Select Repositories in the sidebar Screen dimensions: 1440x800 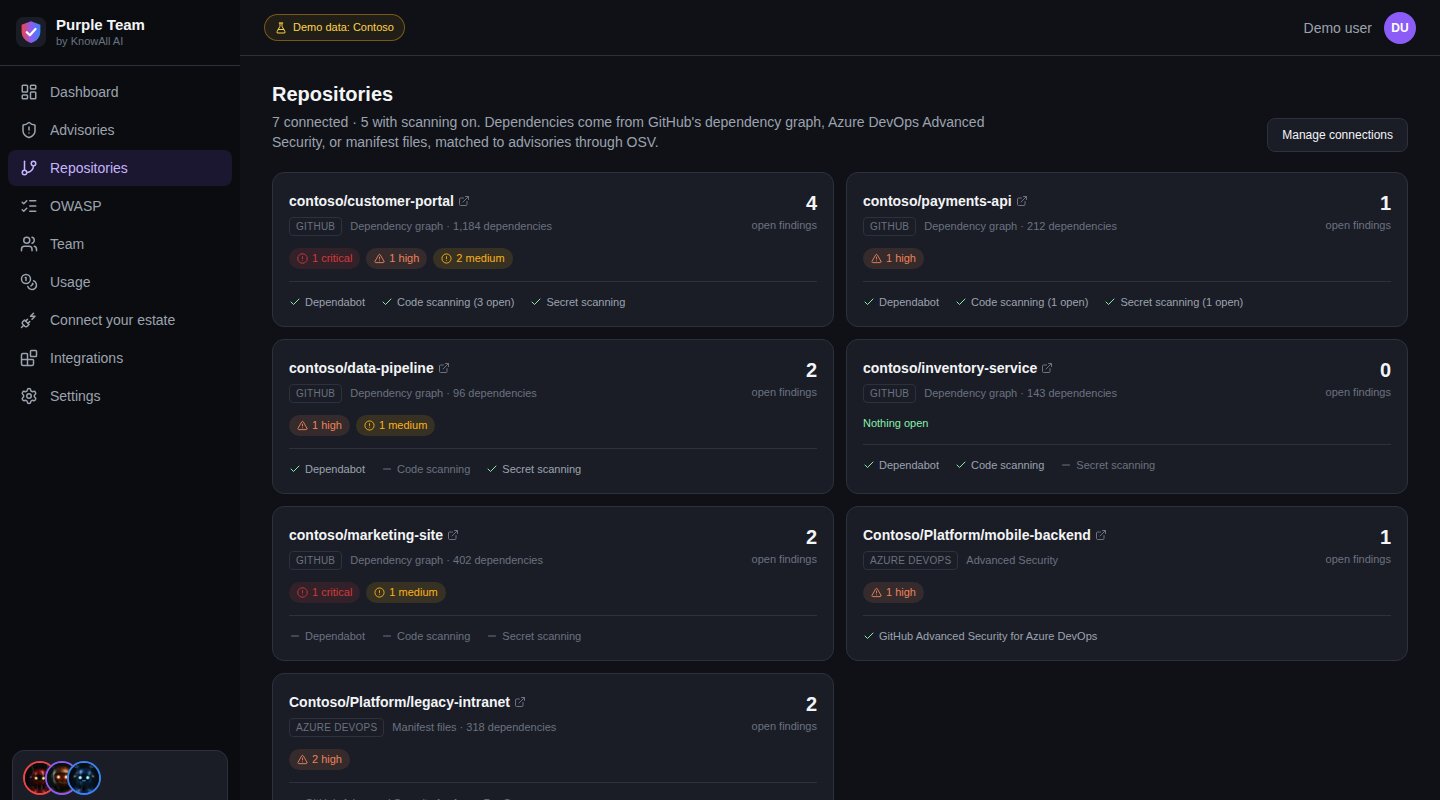[x=120, y=168]
